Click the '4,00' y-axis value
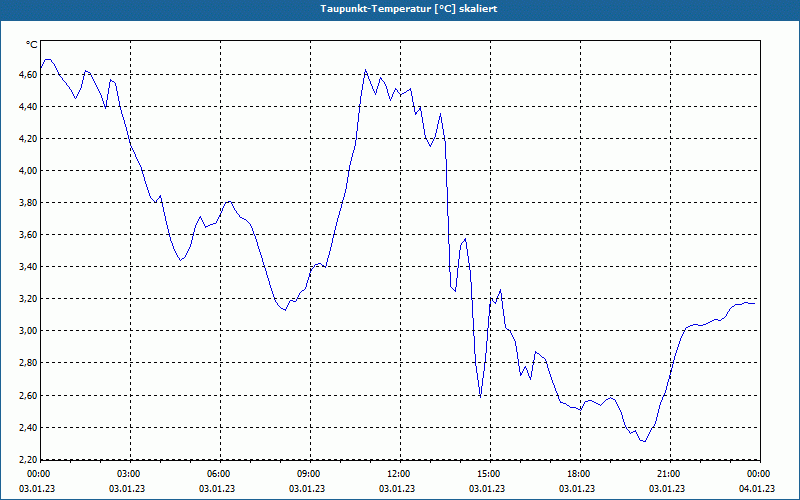Image resolution: width=800 pixels, height=500 pixels. (x=29, y=171)
